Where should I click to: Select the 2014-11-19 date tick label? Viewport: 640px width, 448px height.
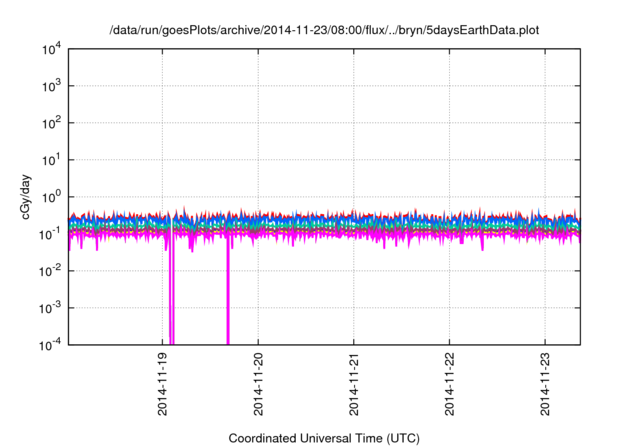[162, 384]
